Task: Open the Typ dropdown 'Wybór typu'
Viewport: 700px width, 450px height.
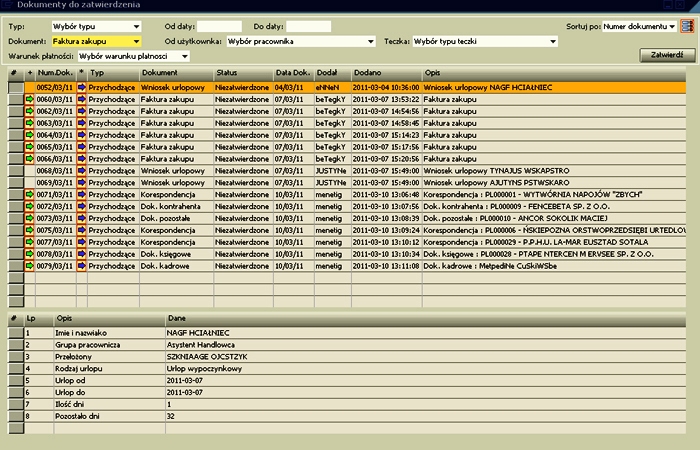Action: pyautogui.click(x=96, y=26)
